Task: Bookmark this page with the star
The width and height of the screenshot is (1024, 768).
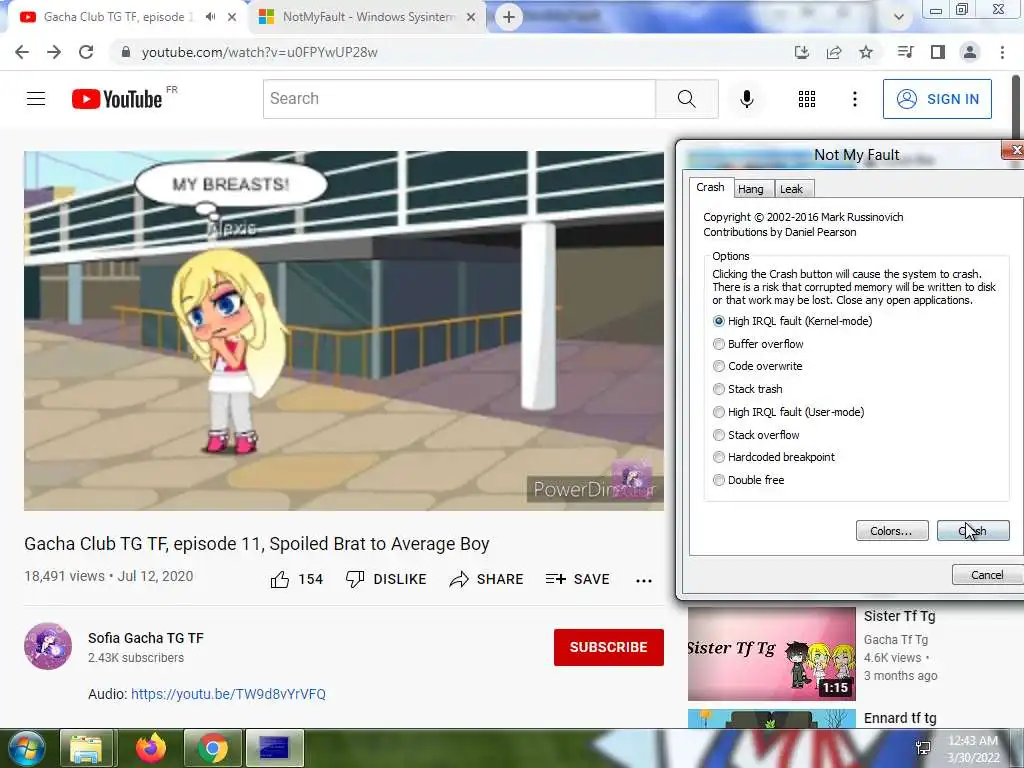Action: coord(866,52)
